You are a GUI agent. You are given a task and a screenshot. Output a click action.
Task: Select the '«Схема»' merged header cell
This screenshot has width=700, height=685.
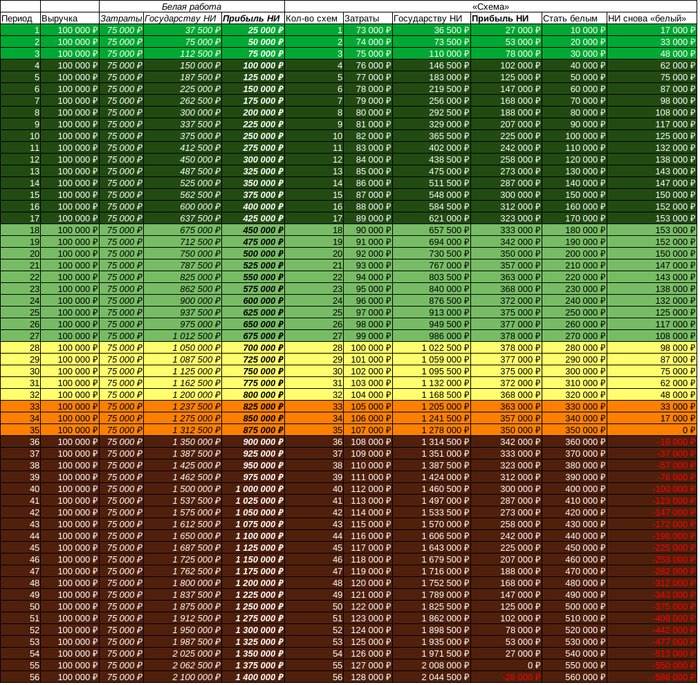[x=490, y=6]
